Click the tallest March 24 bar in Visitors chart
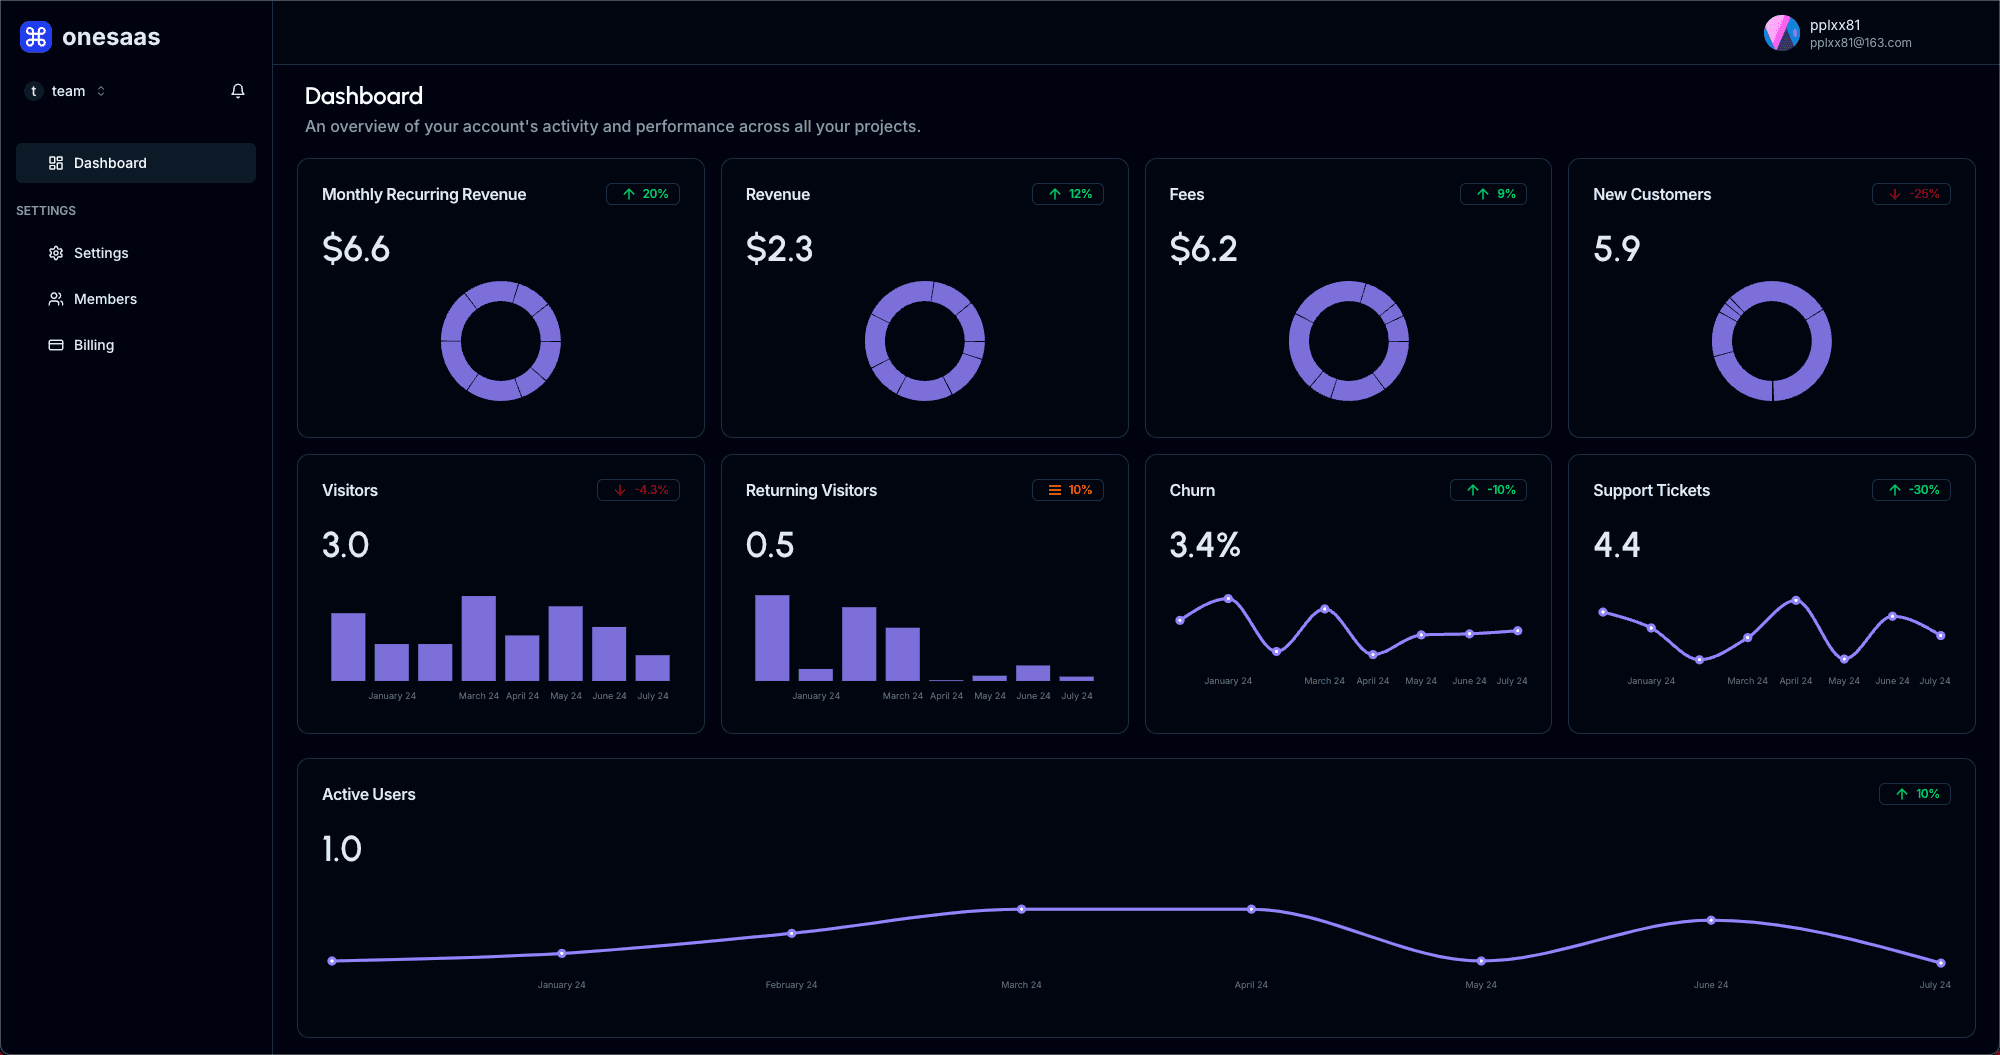 click(479, 638)
